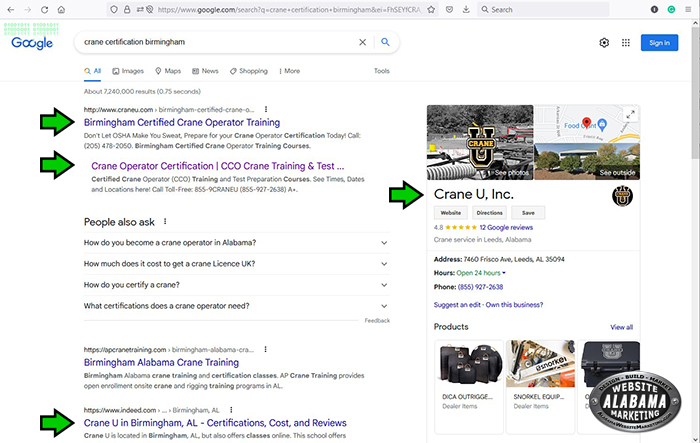Open the 'See outside' street view image
Viewport: 700px width, 443px height.
point(587,161)
